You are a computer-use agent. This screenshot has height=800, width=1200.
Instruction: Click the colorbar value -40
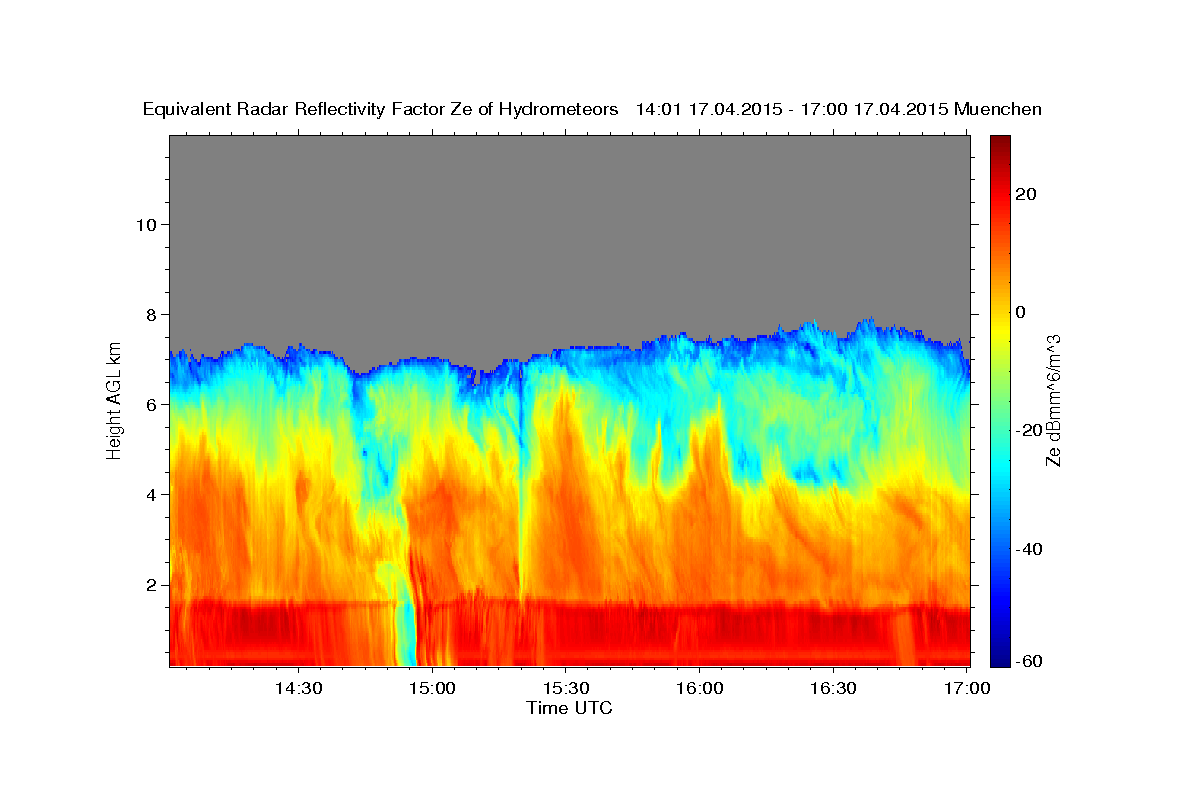[1030, 549]
